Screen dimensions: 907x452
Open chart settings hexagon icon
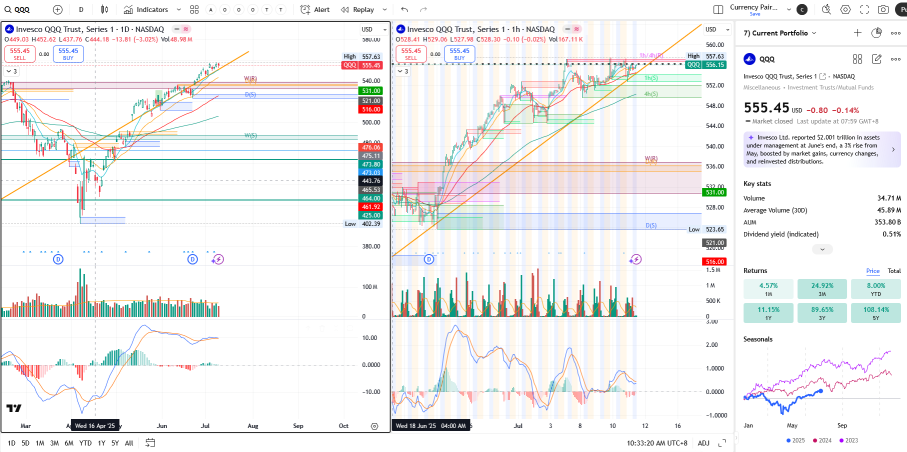click(846, 10)
